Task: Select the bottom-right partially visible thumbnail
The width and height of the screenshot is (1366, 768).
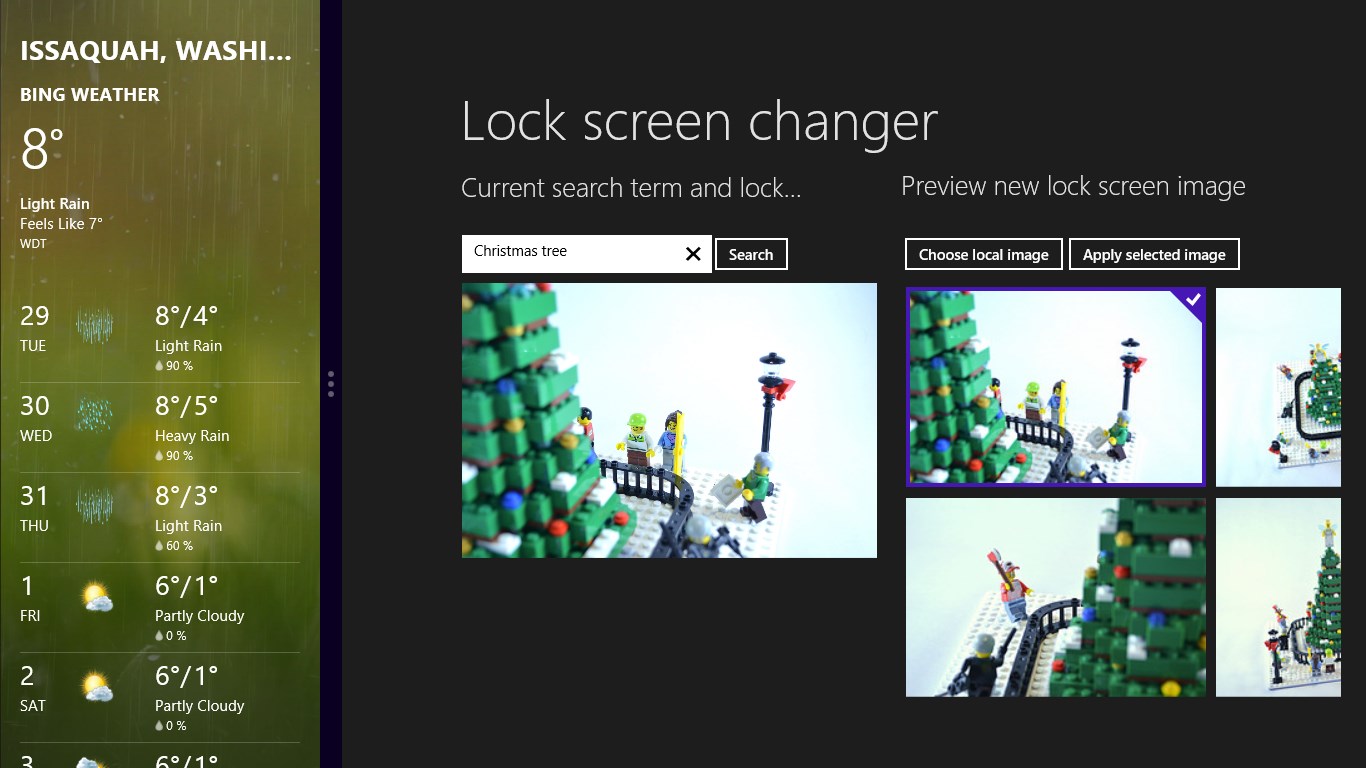Action: pos(1278,597)
